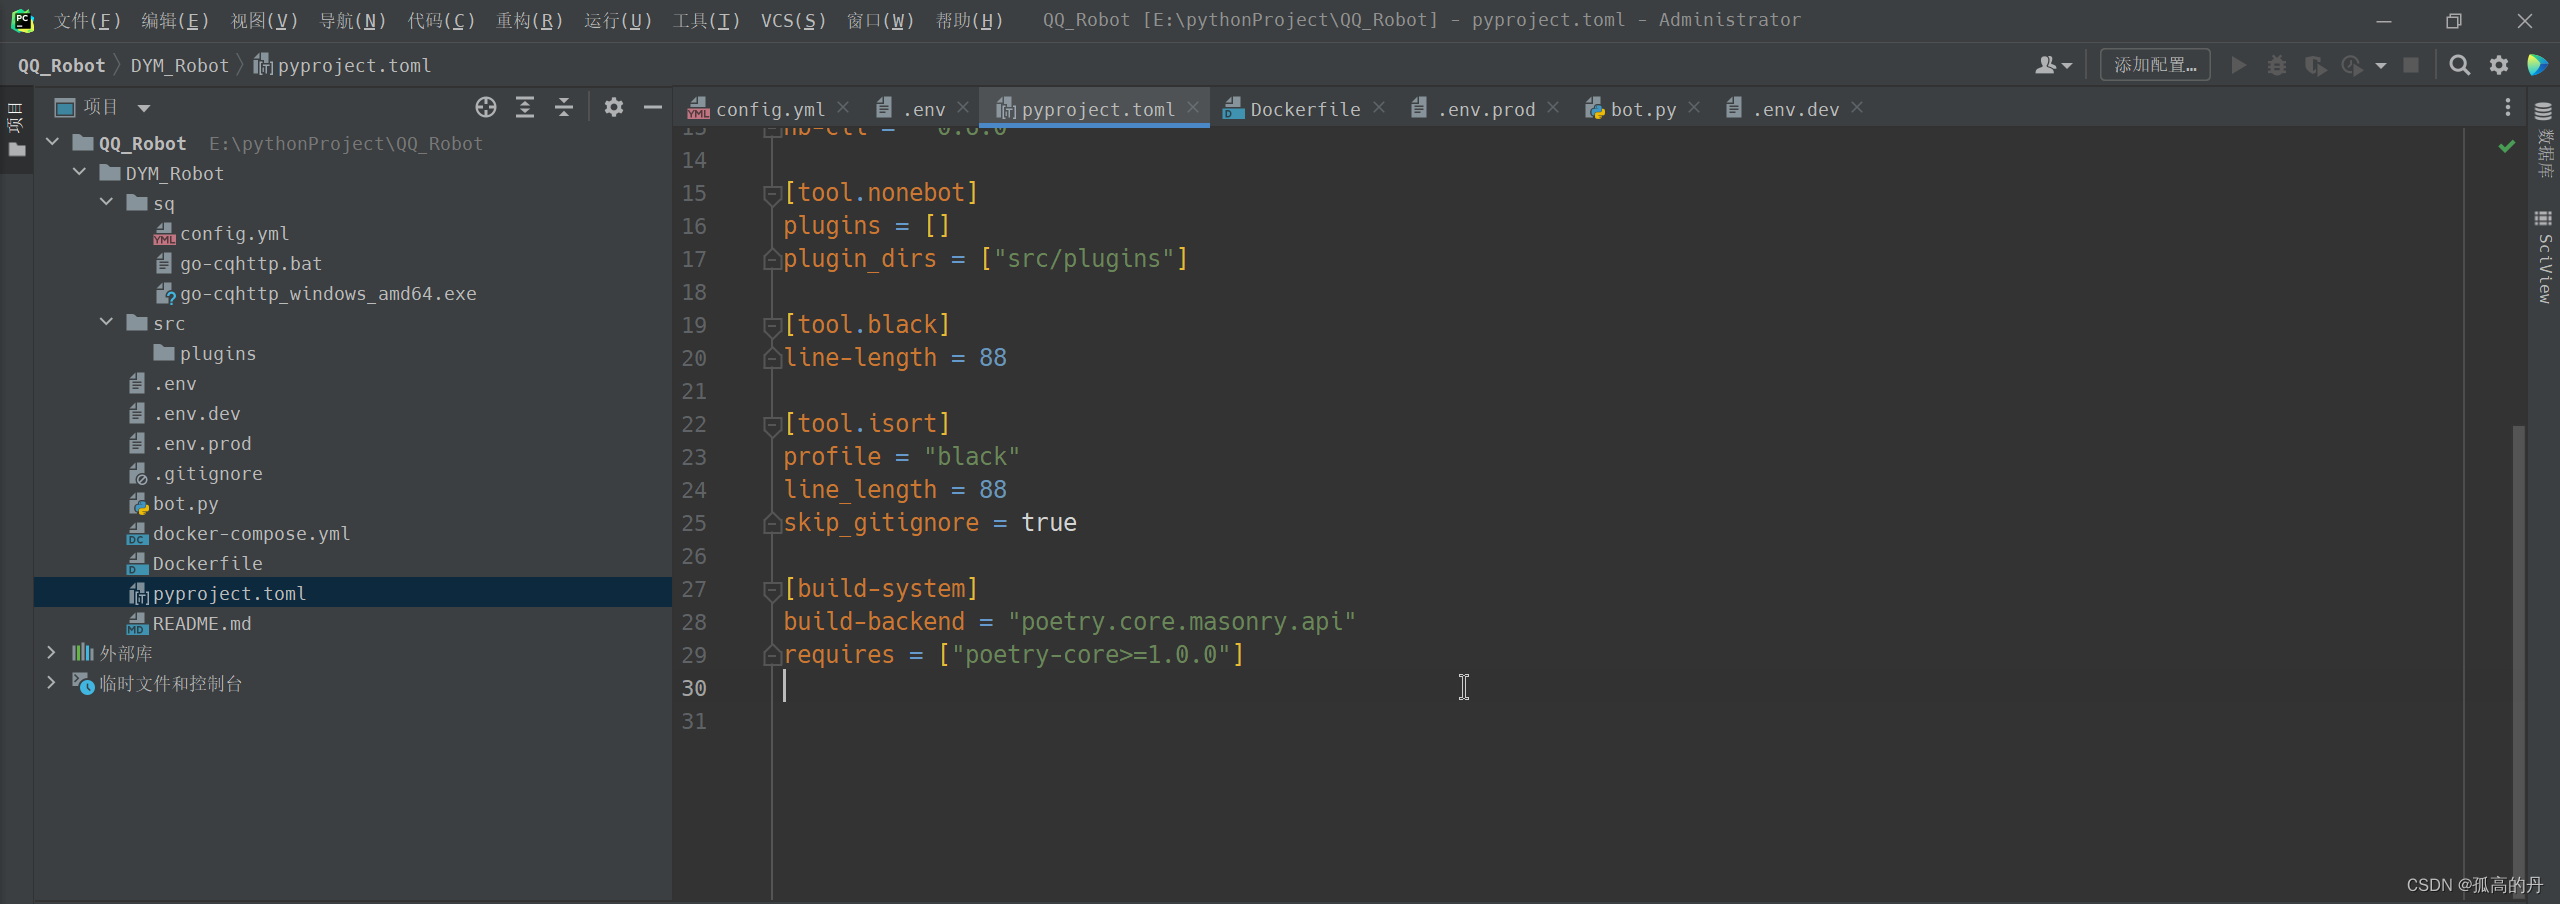This screenshot has width=2560, height=904.
Task: Collapse the sq folder
Action: 107,202
